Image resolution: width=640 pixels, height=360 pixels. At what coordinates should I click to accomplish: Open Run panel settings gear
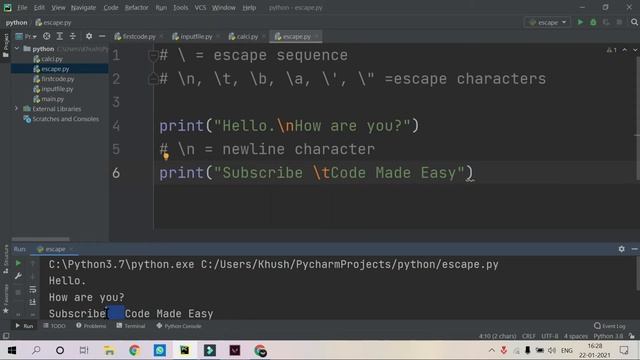621,249
